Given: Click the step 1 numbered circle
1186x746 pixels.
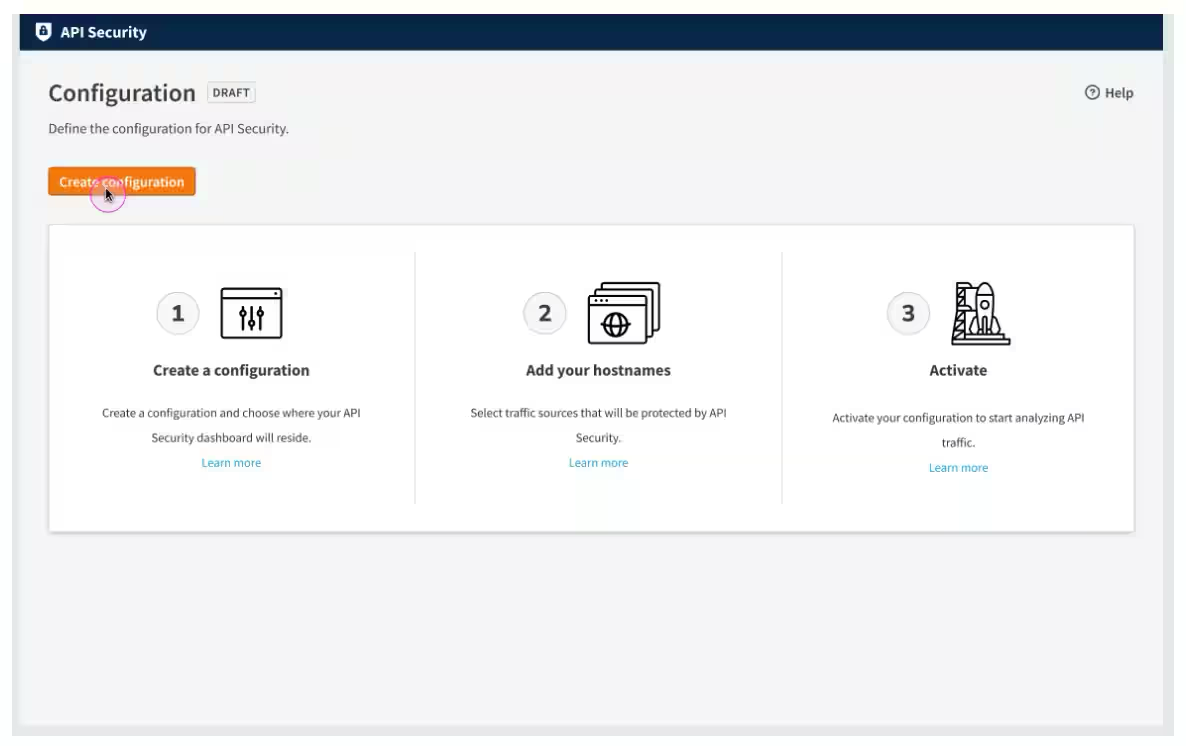Looking at the screenshot, I should point(180,312).
